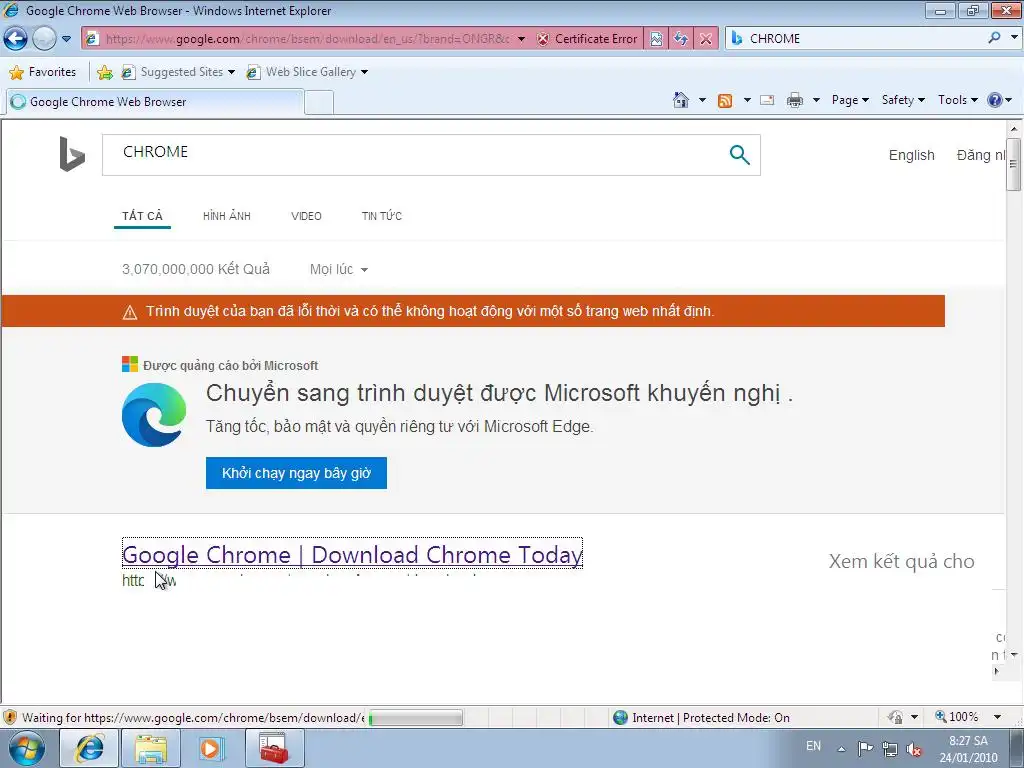
Task: Click the page loading progress bar
Action: pos(415,718)
